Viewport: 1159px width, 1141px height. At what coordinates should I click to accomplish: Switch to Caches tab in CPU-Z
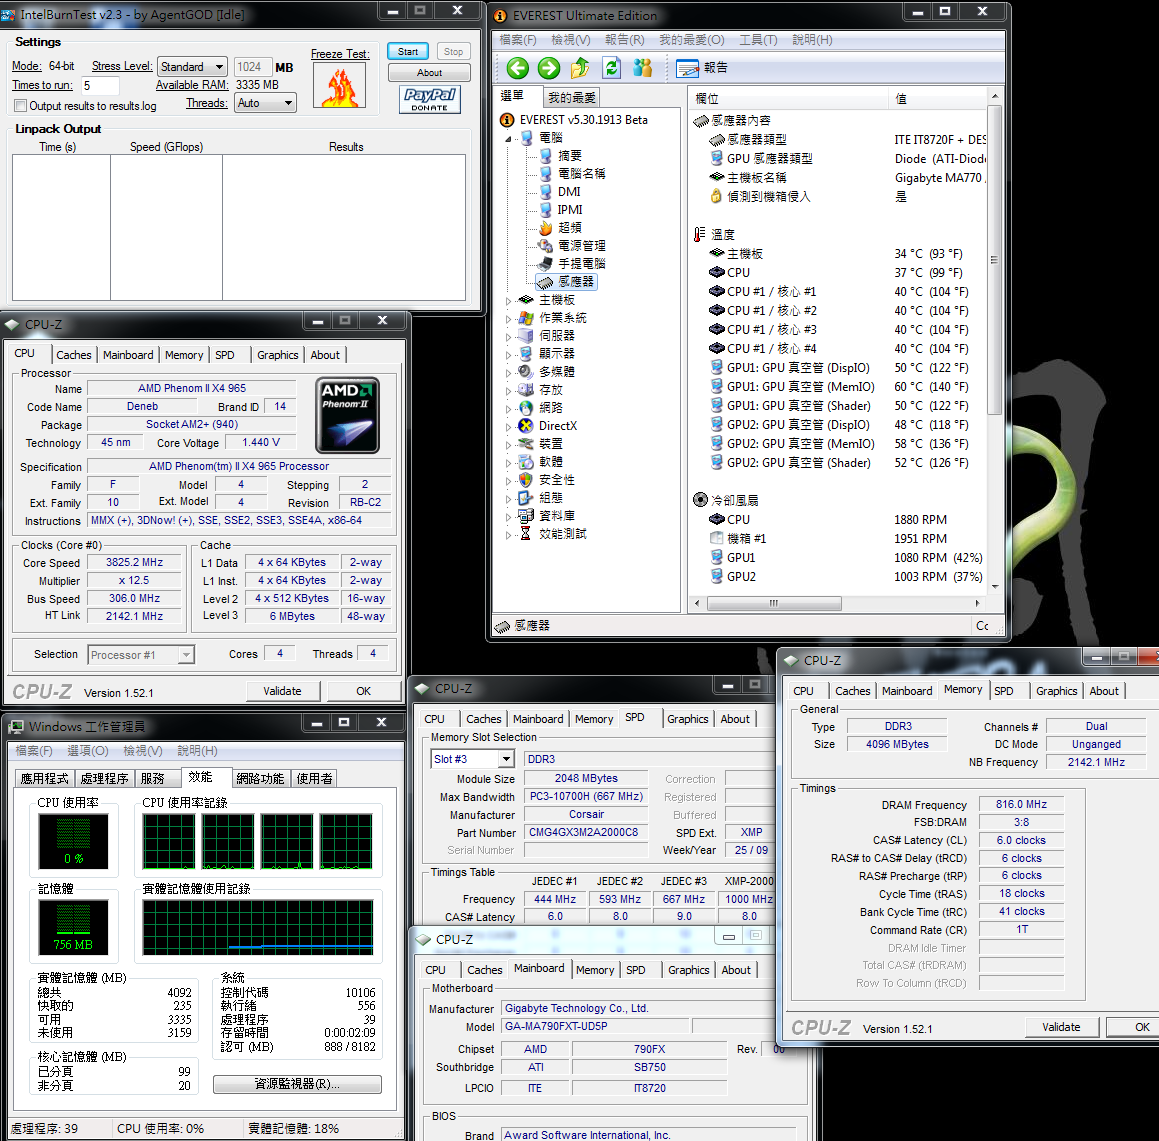(73, 355)
